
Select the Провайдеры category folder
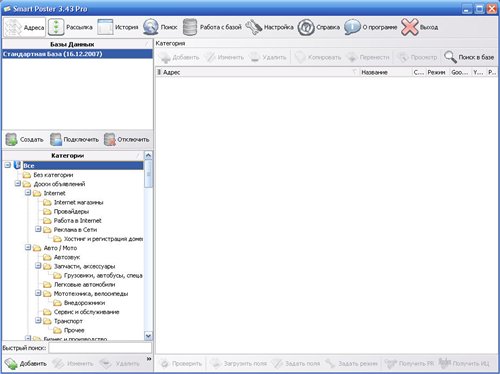pos(66,211)
